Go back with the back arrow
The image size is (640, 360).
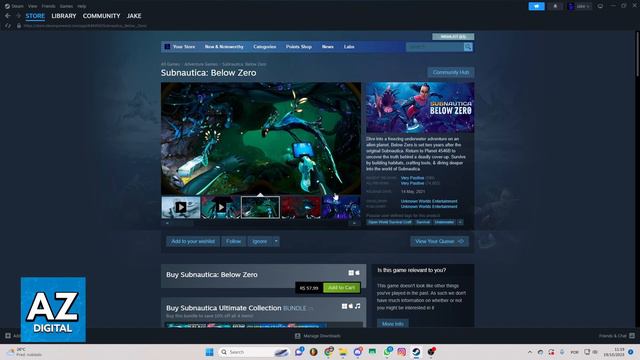[x=8, y=16]
